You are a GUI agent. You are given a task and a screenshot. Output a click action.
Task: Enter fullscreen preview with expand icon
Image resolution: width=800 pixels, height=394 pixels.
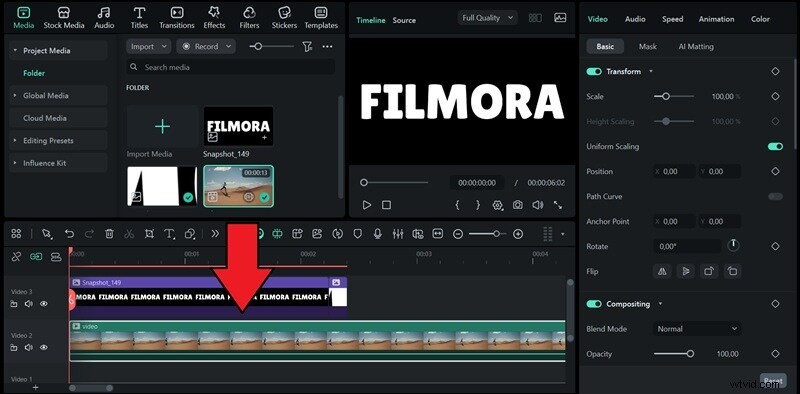558,205
